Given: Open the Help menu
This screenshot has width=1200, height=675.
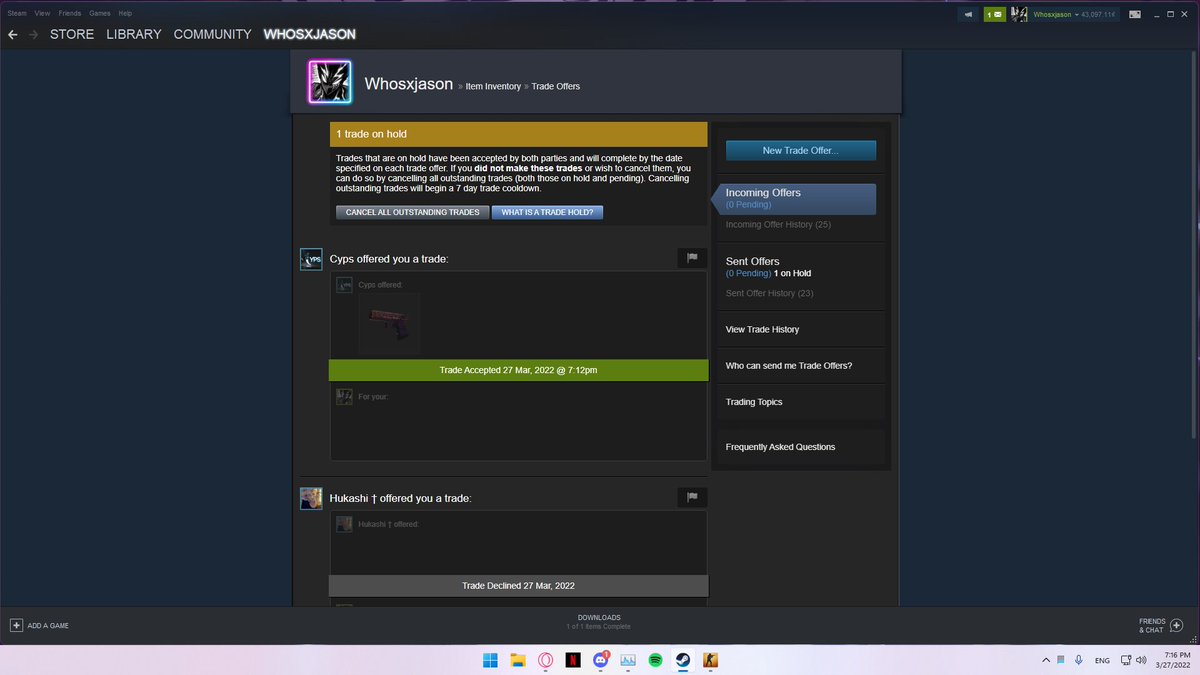Looking at the screenshot, I should [x=125, y=13].
